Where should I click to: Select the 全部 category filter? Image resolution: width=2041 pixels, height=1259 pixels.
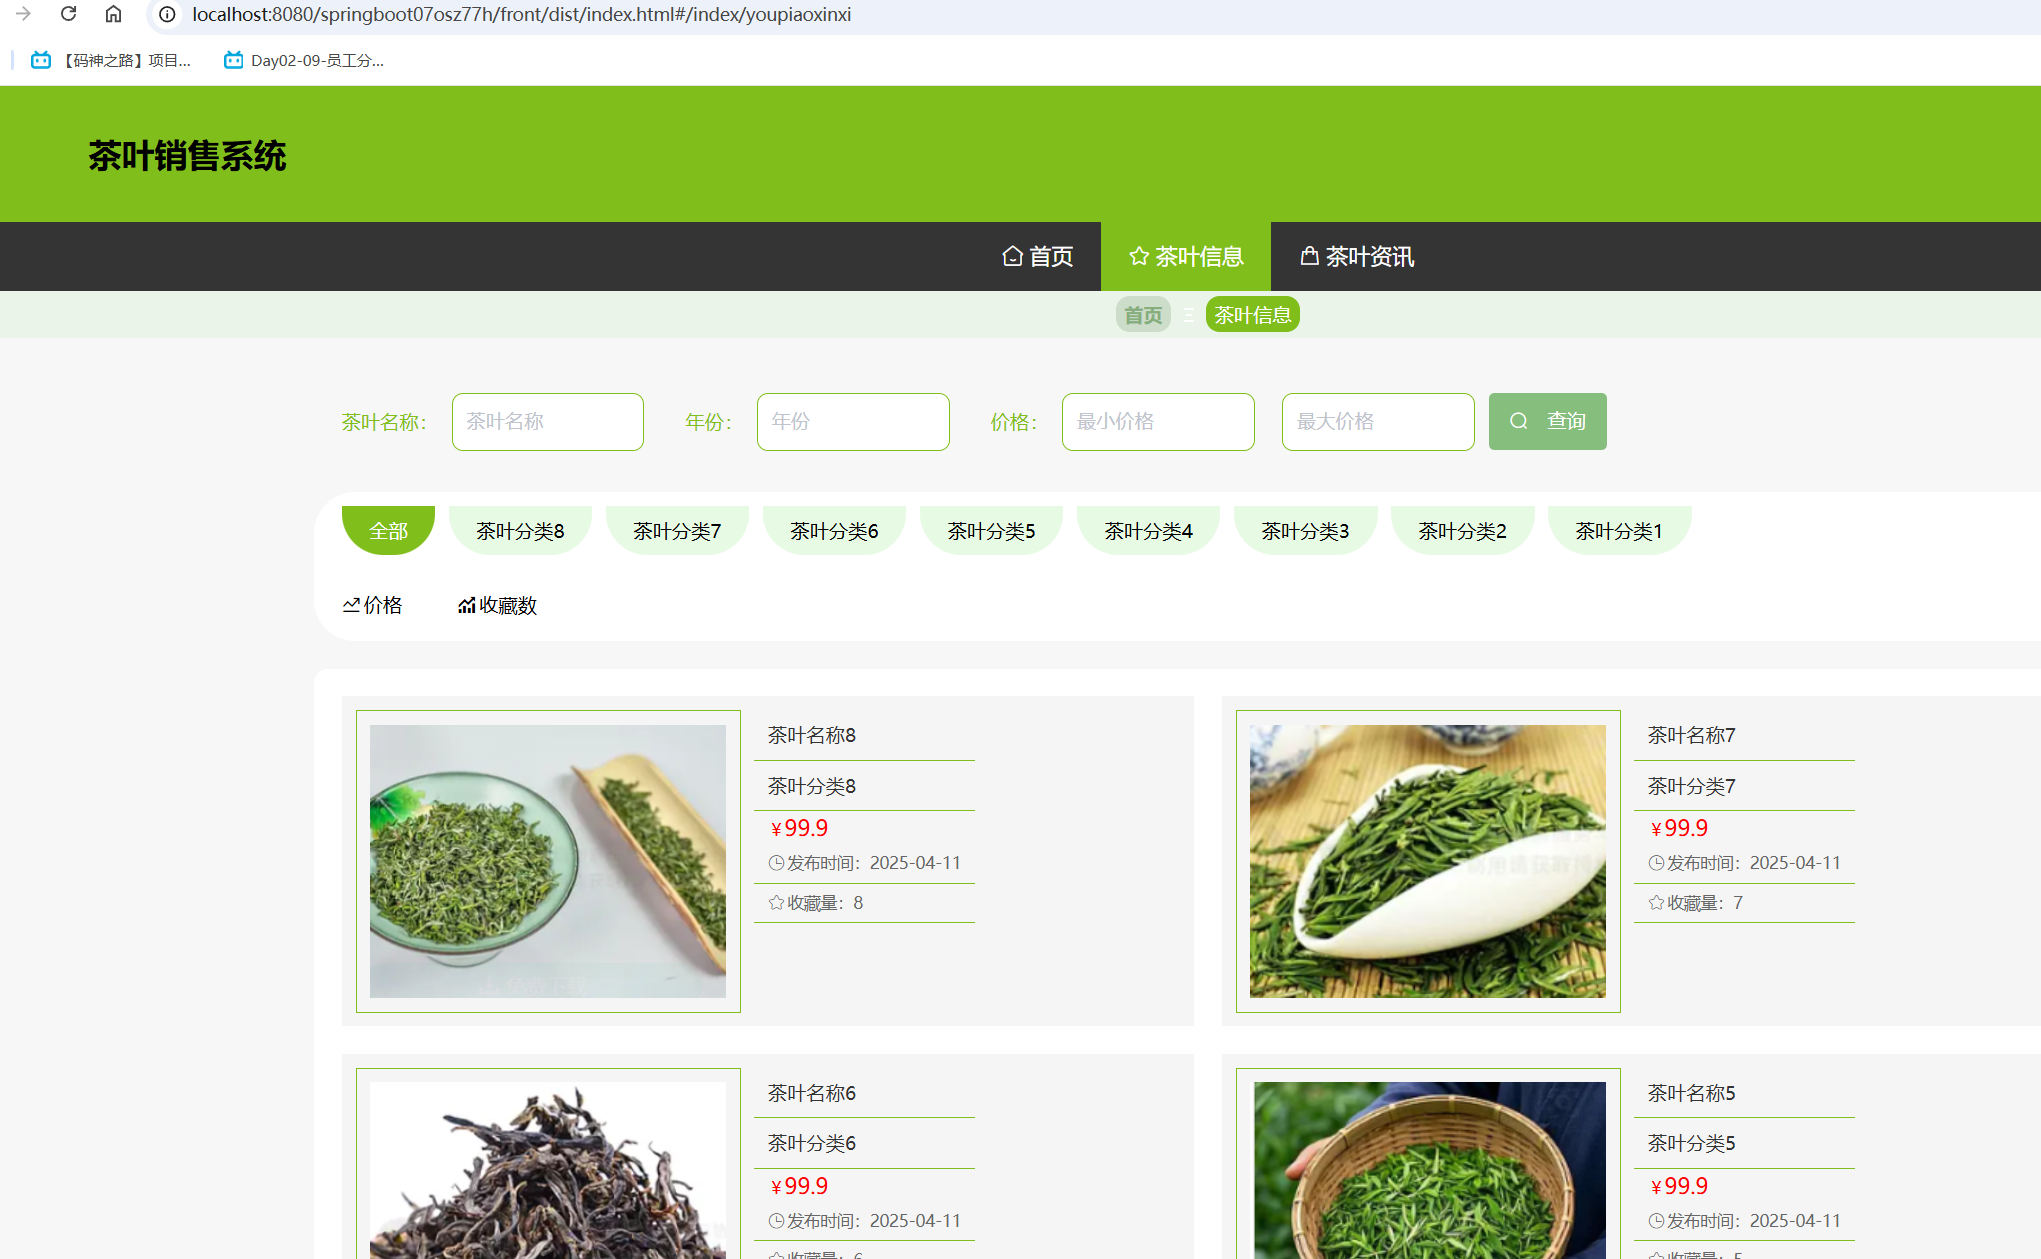coord(388,531)
